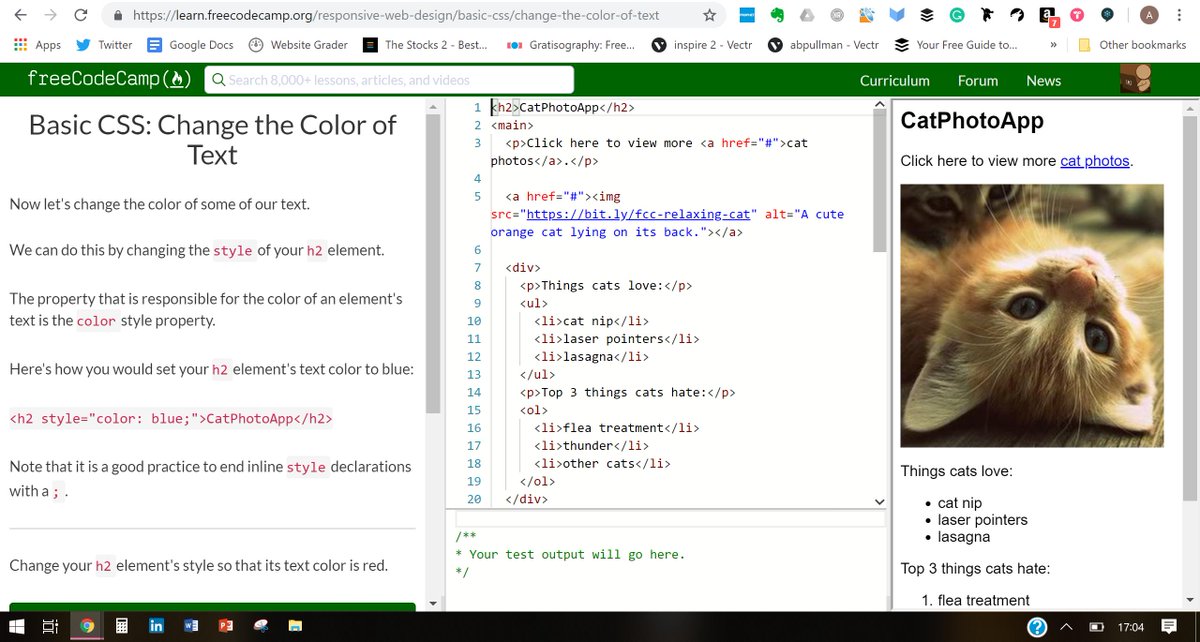Open Your Free Guide to bookmark
The height and width of the screenshot is (642, 1200).
pyautogui.click(x=956, y=45)
